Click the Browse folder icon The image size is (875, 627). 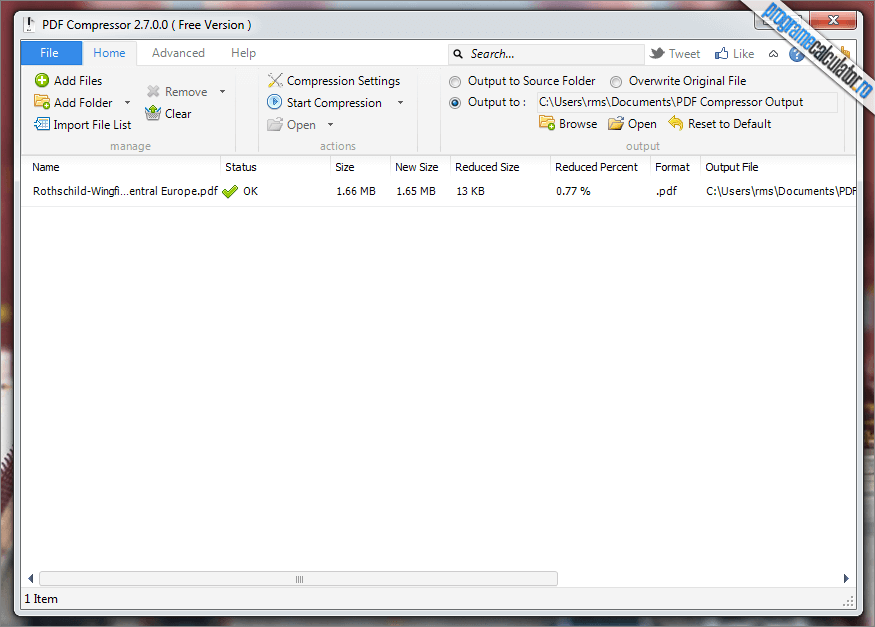pos(547,123)
